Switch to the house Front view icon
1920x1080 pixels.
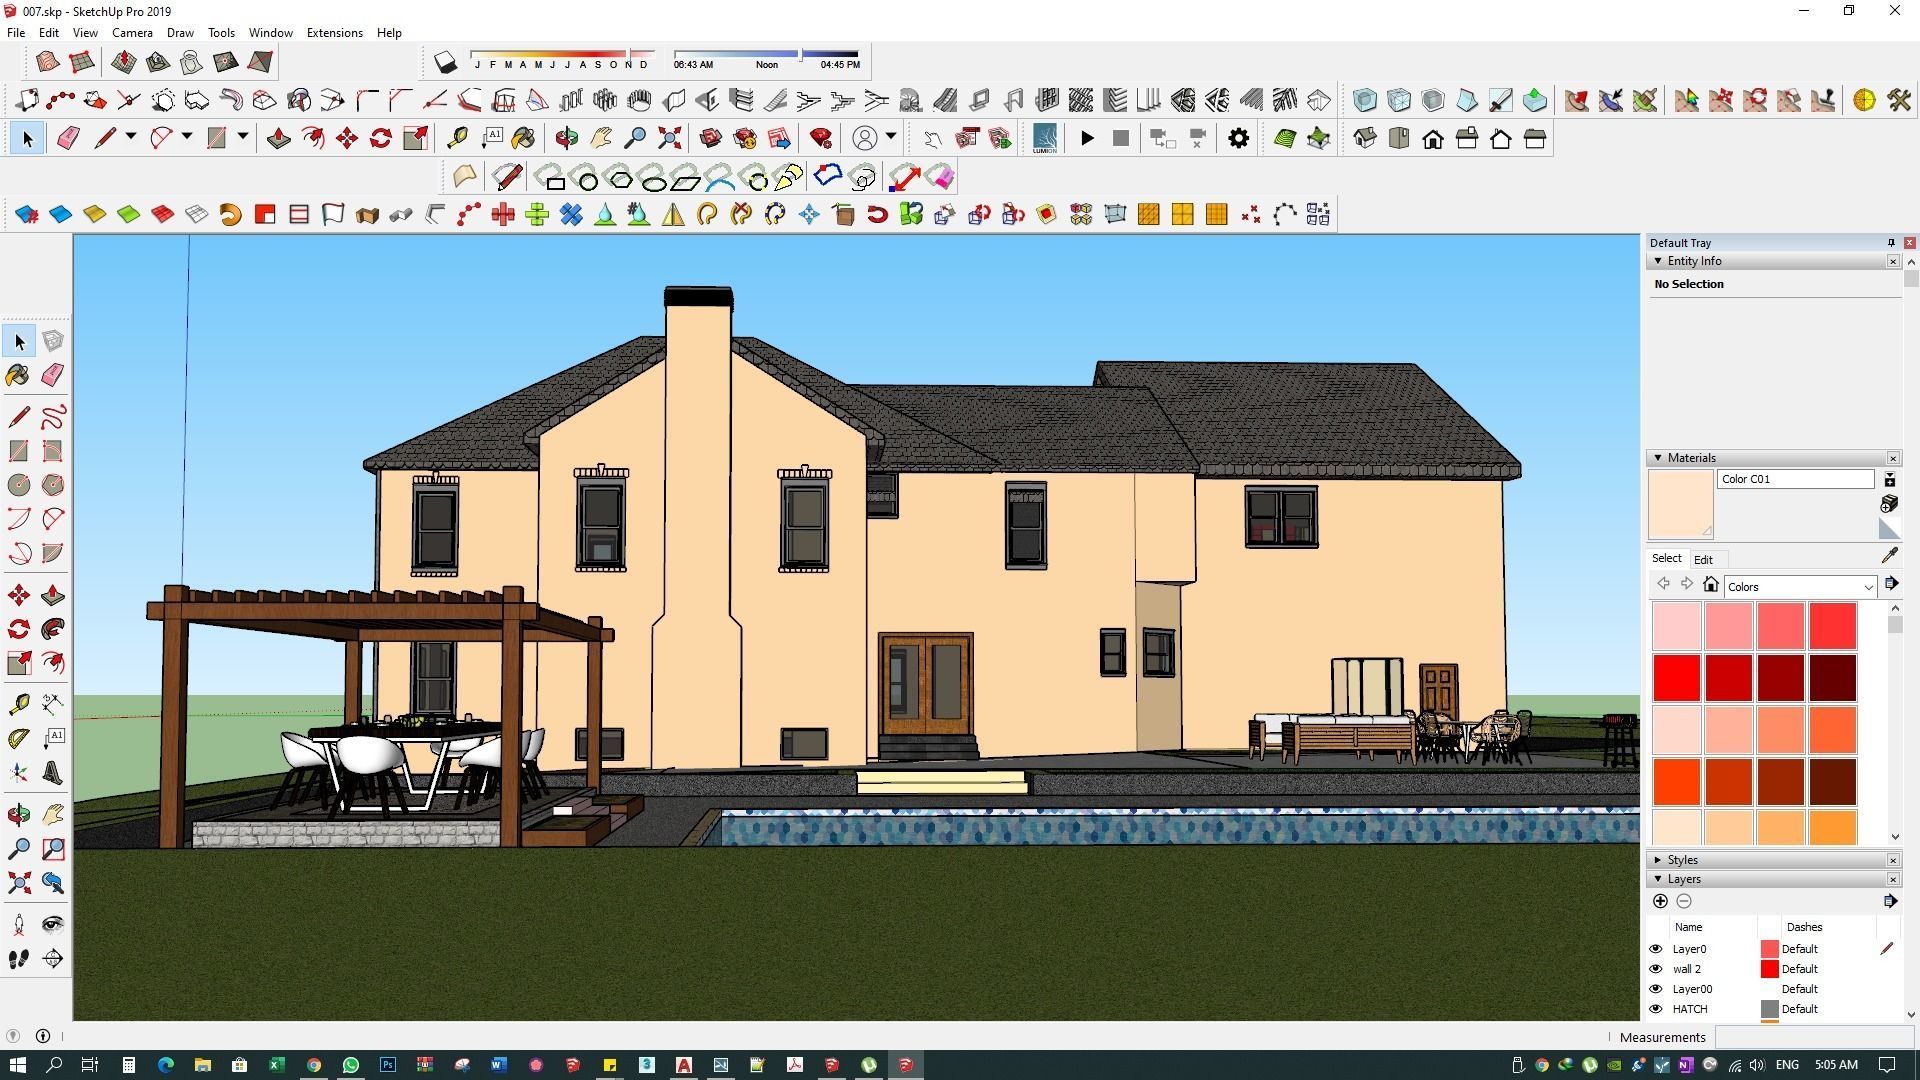1433,138
